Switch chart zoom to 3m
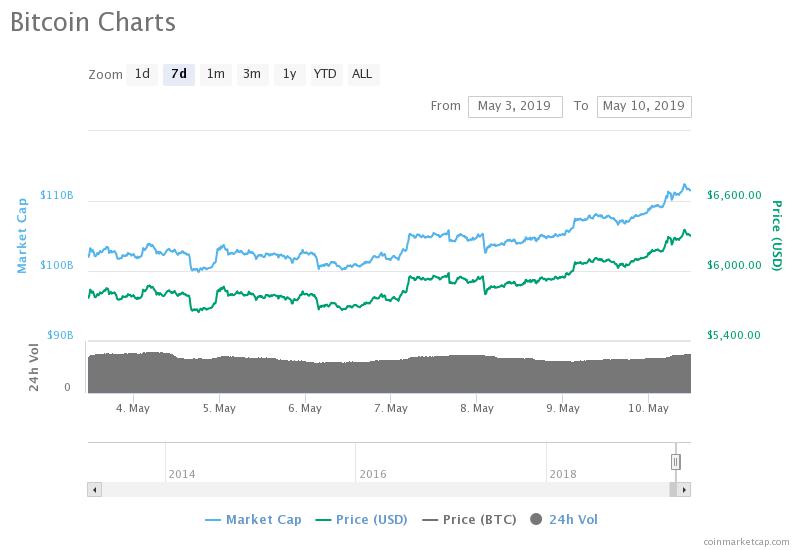This screenshot has height=550, width=800. pyautogui.click(x=252, y=74)
